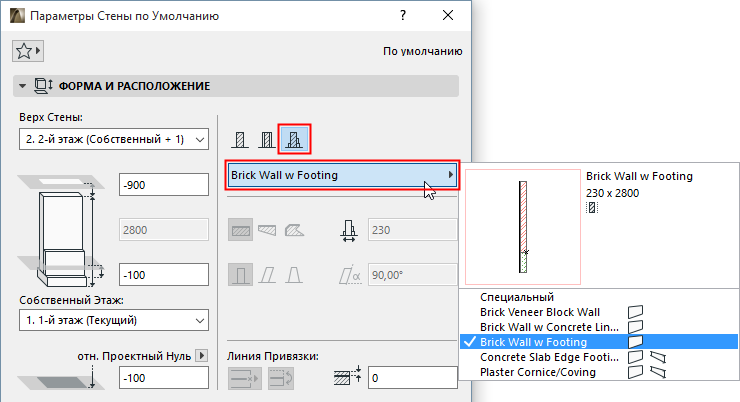
Task: Choose Plaster Cornice/Coving from the list
Action: (x=540, y=372)
